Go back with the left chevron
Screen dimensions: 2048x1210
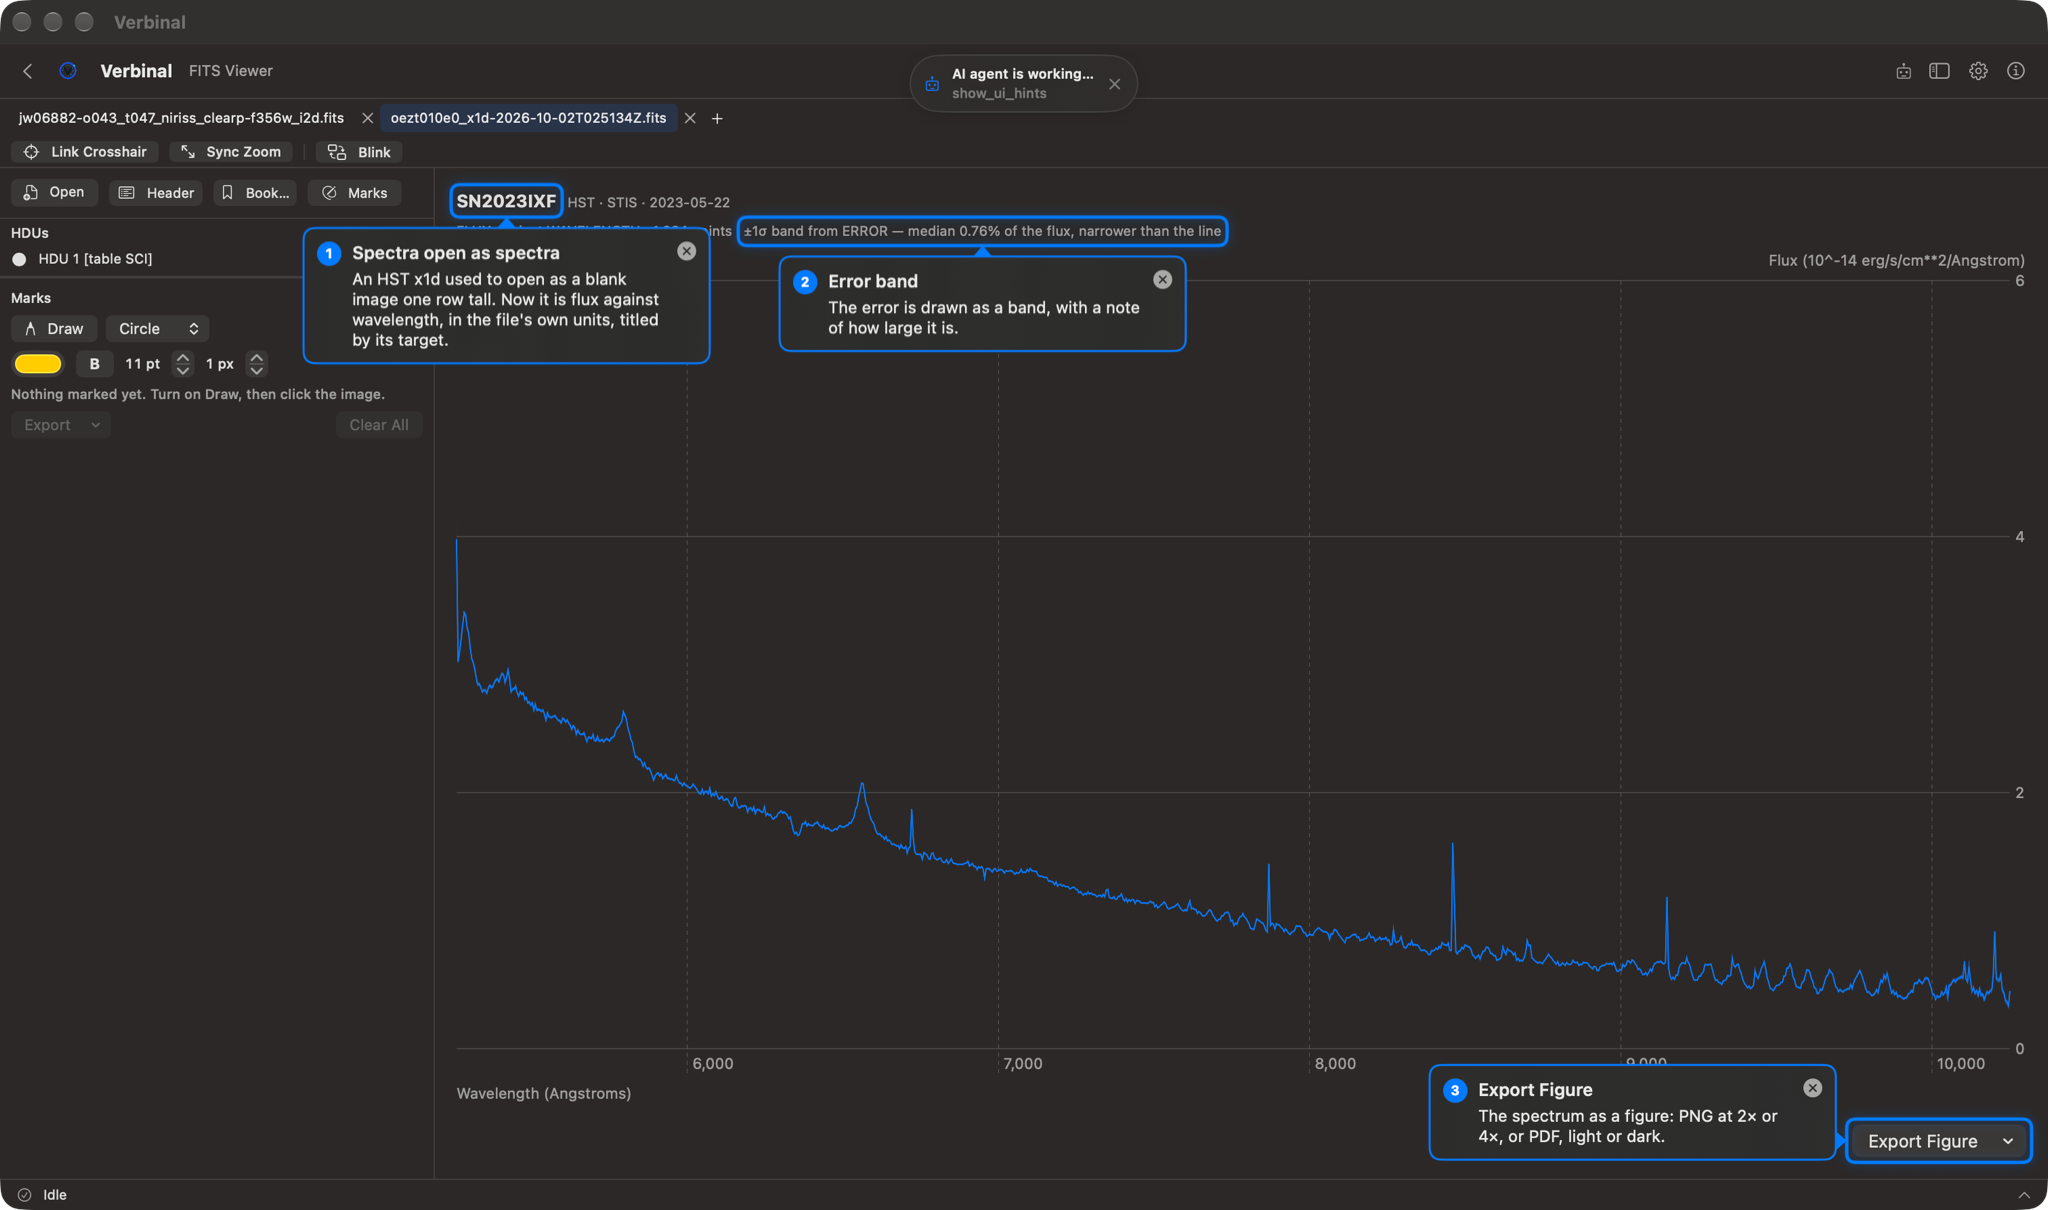pos(28,71)
